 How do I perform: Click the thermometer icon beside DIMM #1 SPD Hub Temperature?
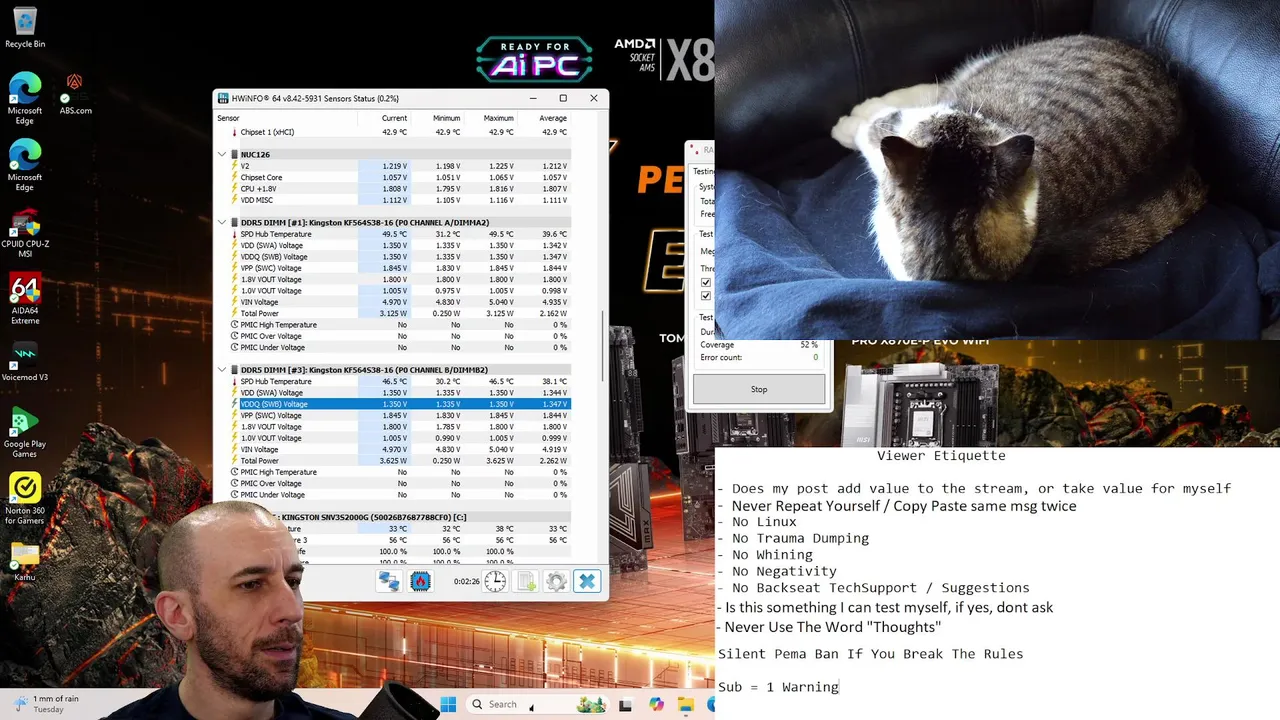234,234
